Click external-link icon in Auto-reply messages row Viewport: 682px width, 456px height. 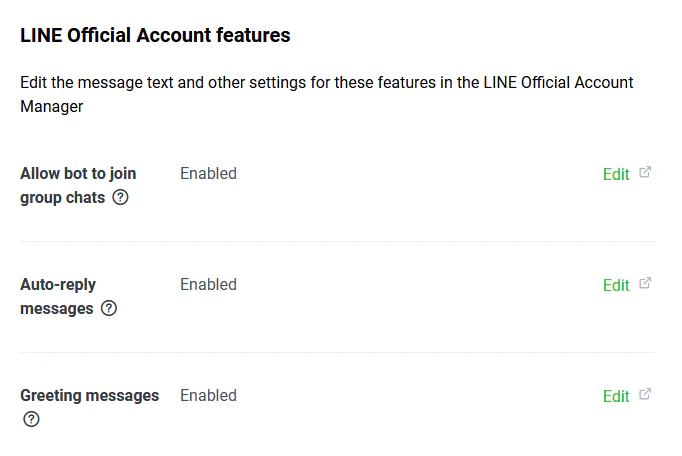click(x=645, y=283)
